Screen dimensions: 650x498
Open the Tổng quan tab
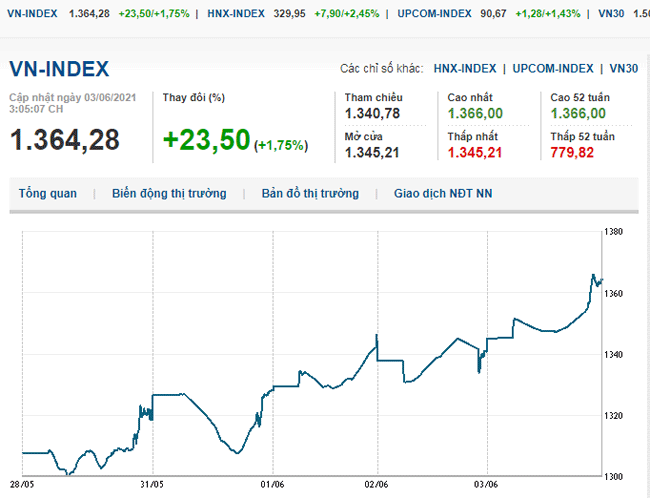click(48, 194)
